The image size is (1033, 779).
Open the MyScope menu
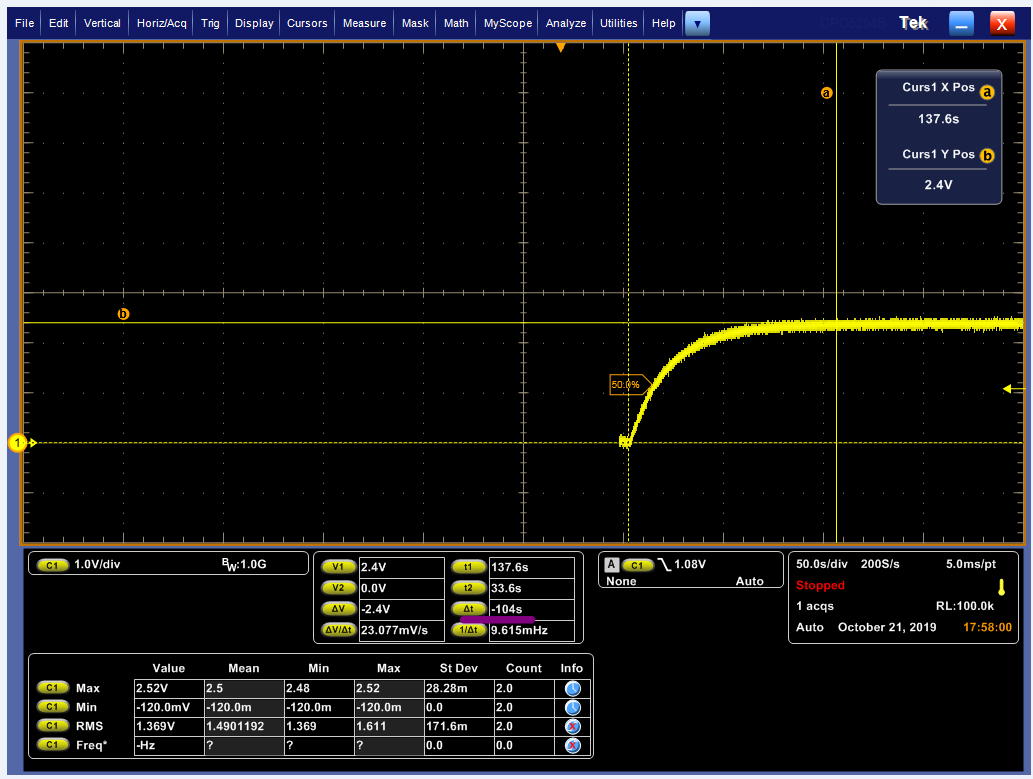(507, 23)
